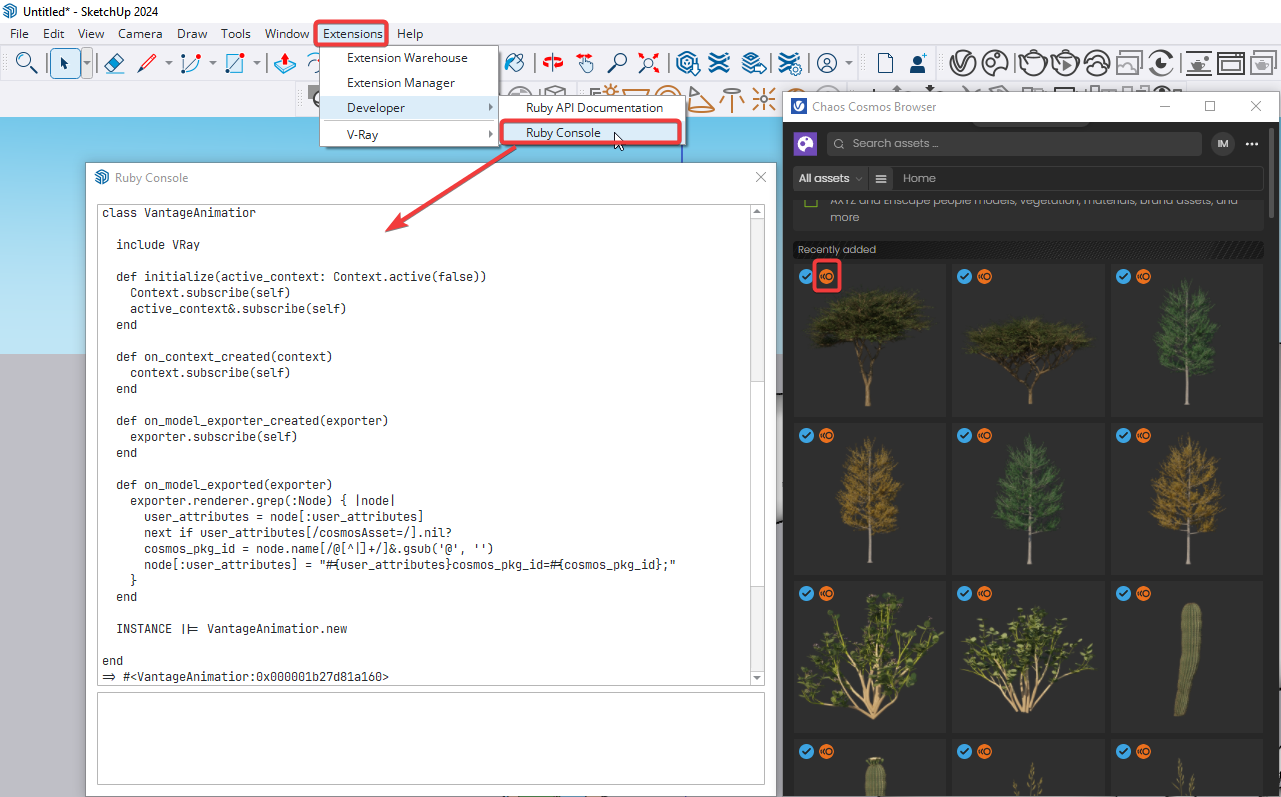The width and height of the screenshot is (1281, 797).
Task: Expand the Developer submenu
Action: [x=409, y=108]
